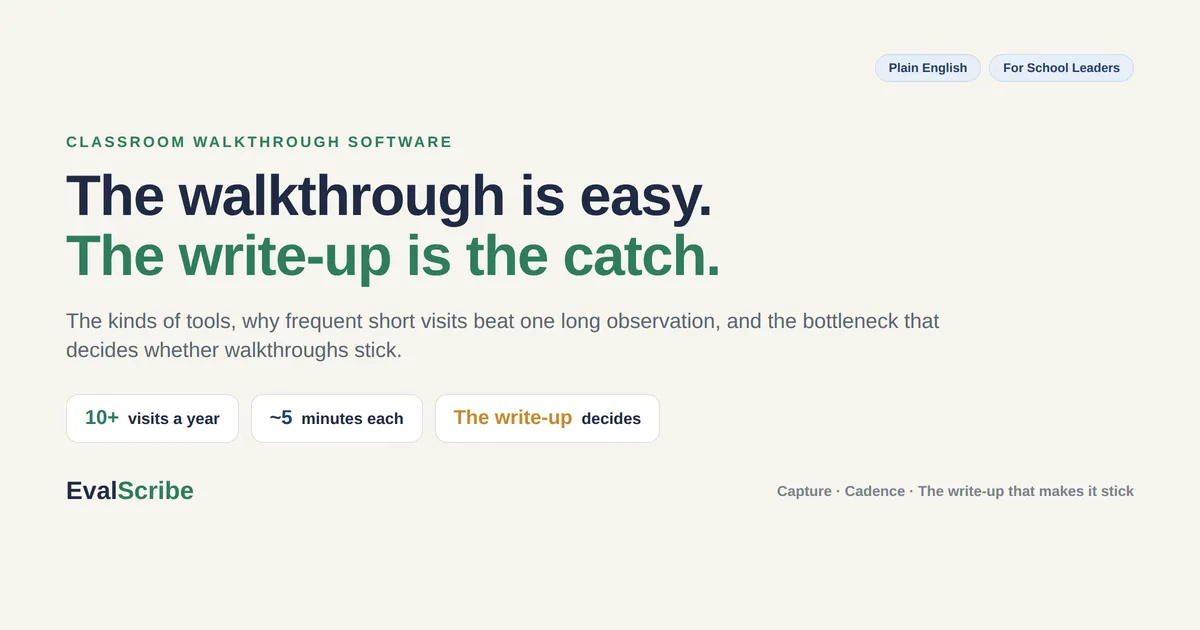Viewport: 1200px width, 630px height.
Task: Click the For School Leaders tag
Action: click(x=1061, y=68)
